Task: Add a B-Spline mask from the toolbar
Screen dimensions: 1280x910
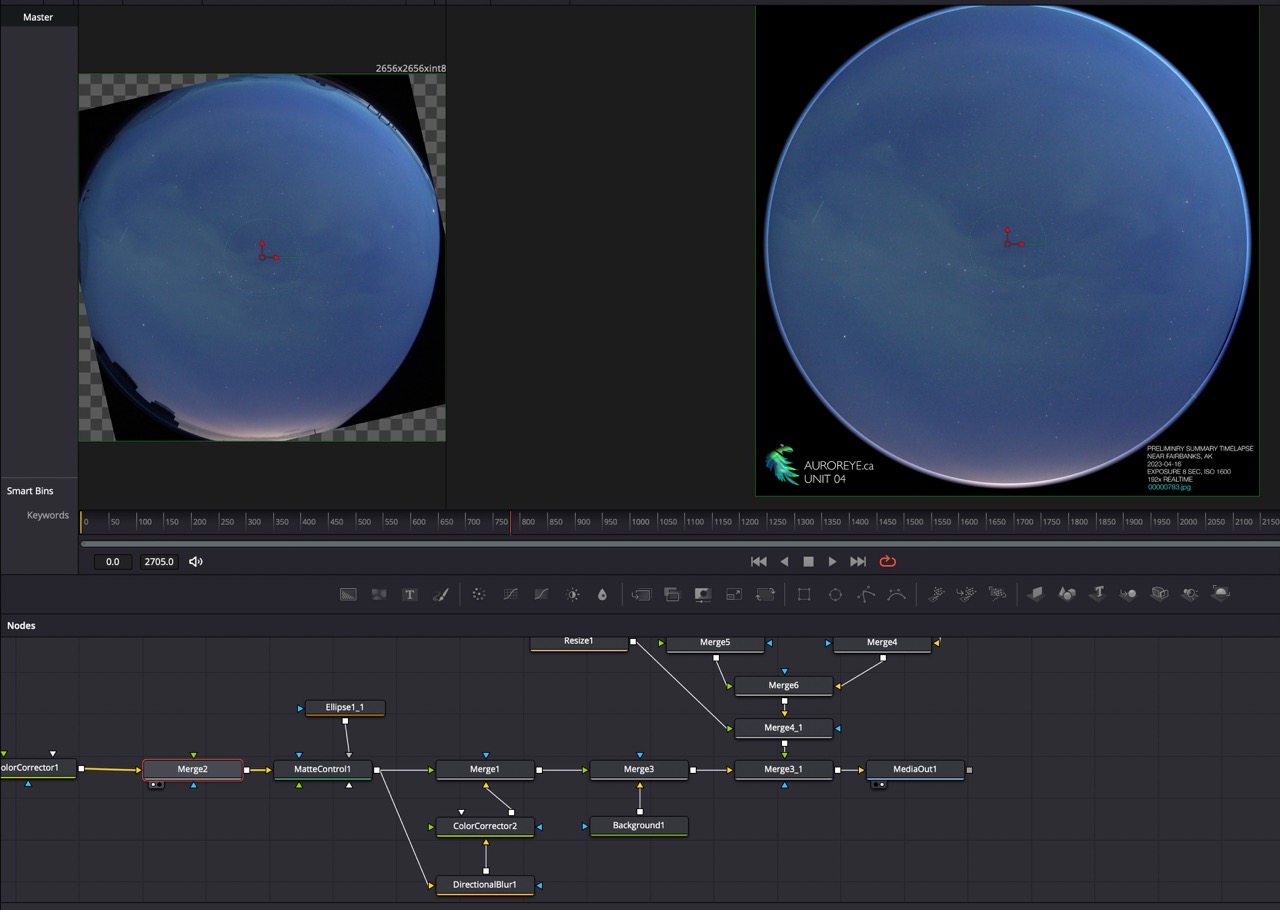Action: coord(897,594)
